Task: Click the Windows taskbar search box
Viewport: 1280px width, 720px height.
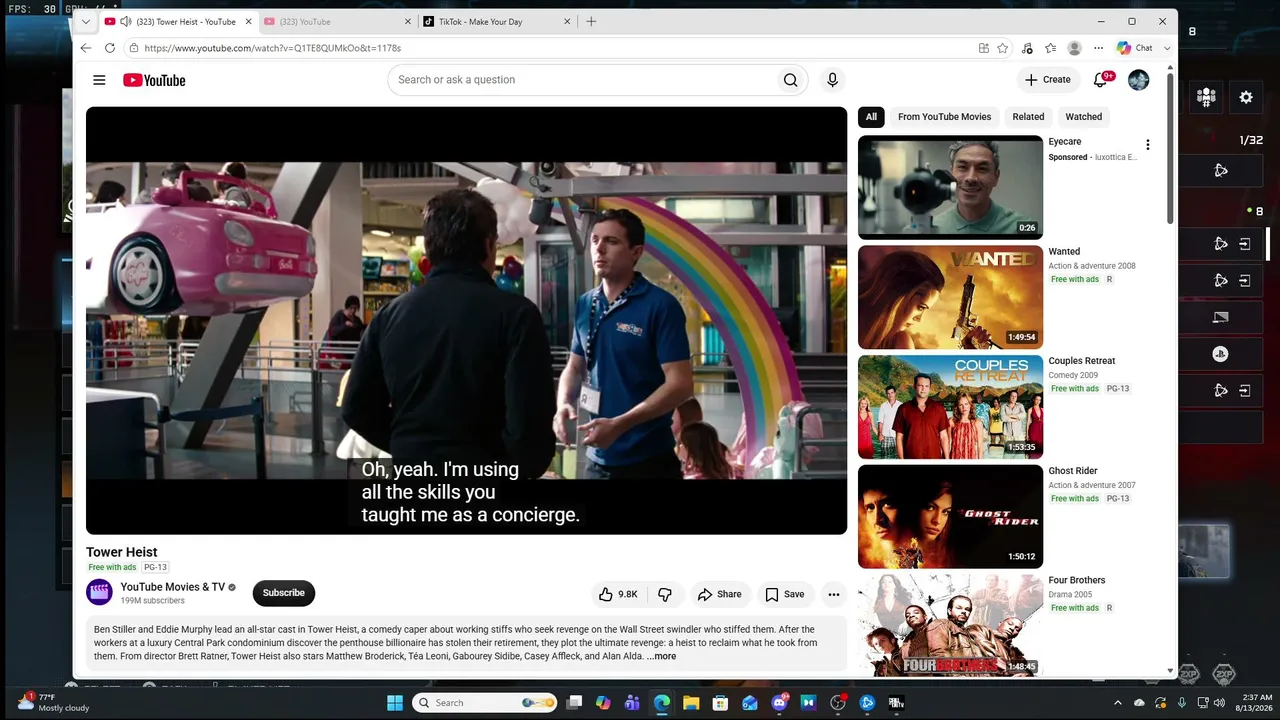Action: [485, 703]
